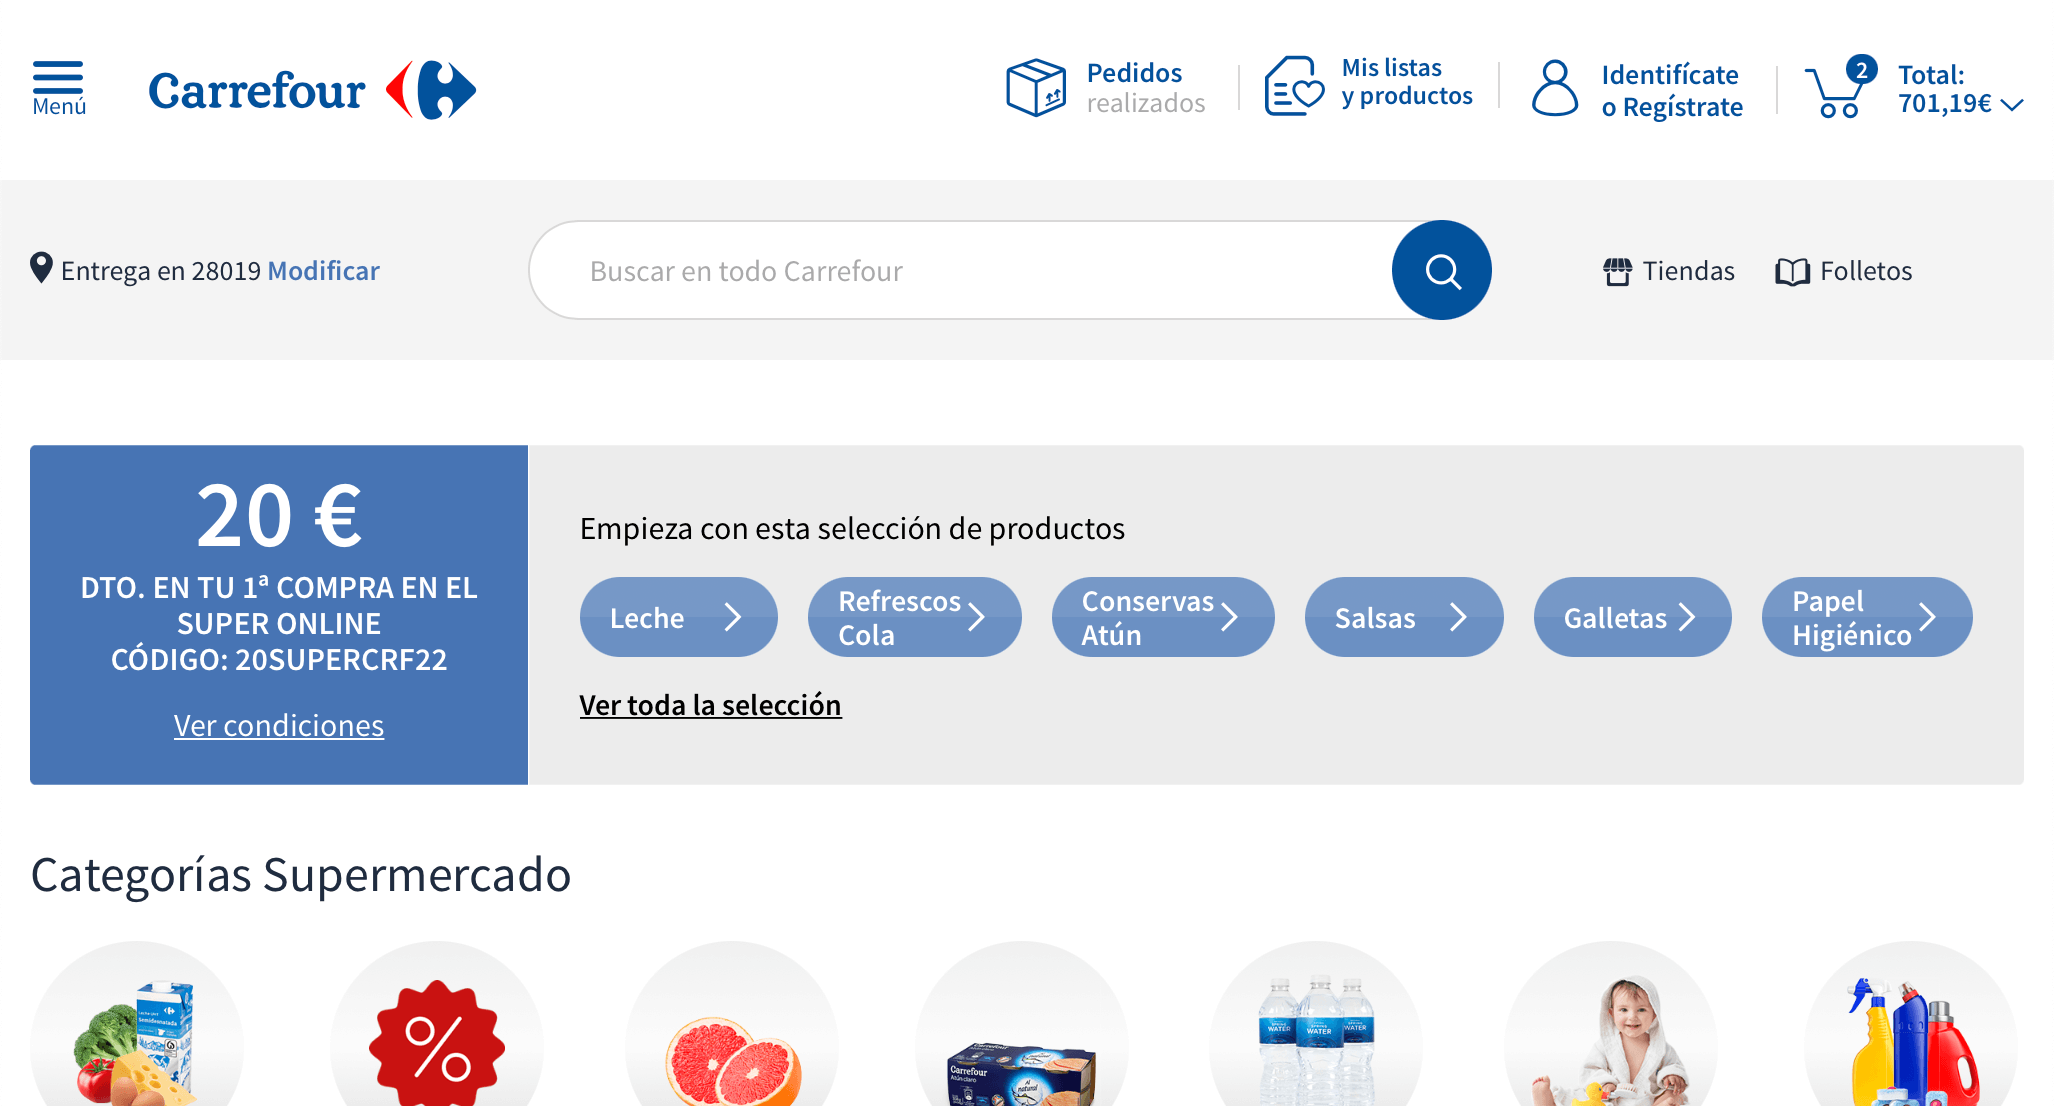Click Modificar to change delivery zip code
The width and height of the screenshot is (2054, 1106).
(x=323, y=270)
